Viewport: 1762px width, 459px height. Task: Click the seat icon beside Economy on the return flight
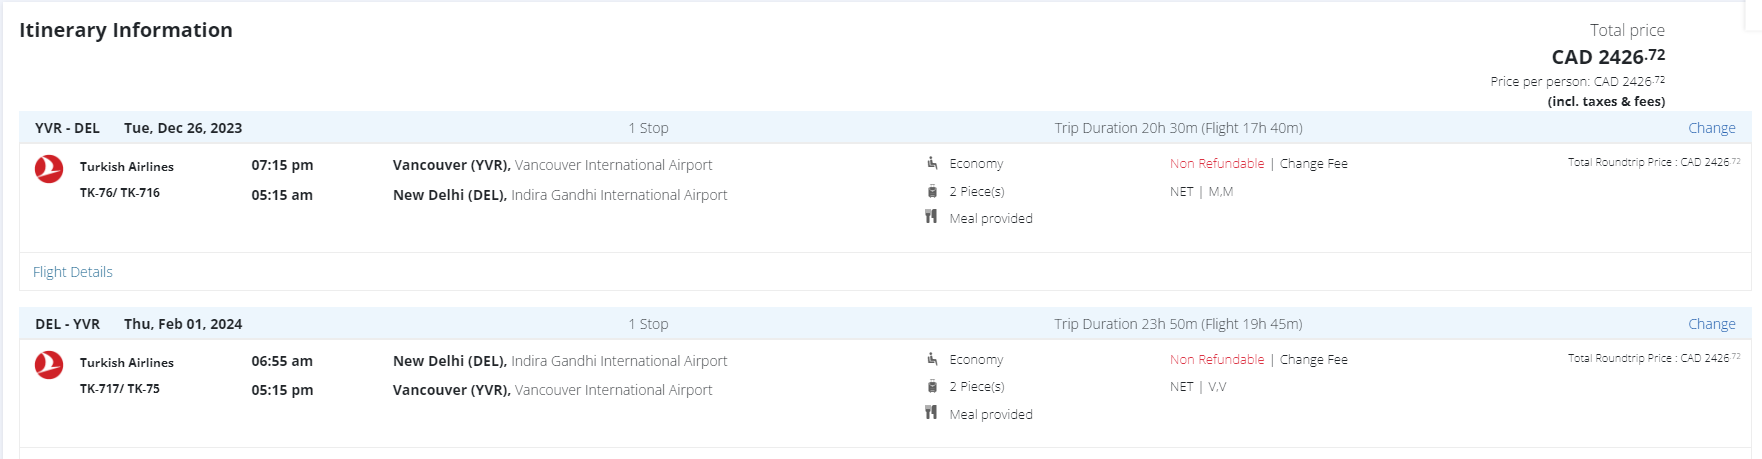click(x=932, y=359)
